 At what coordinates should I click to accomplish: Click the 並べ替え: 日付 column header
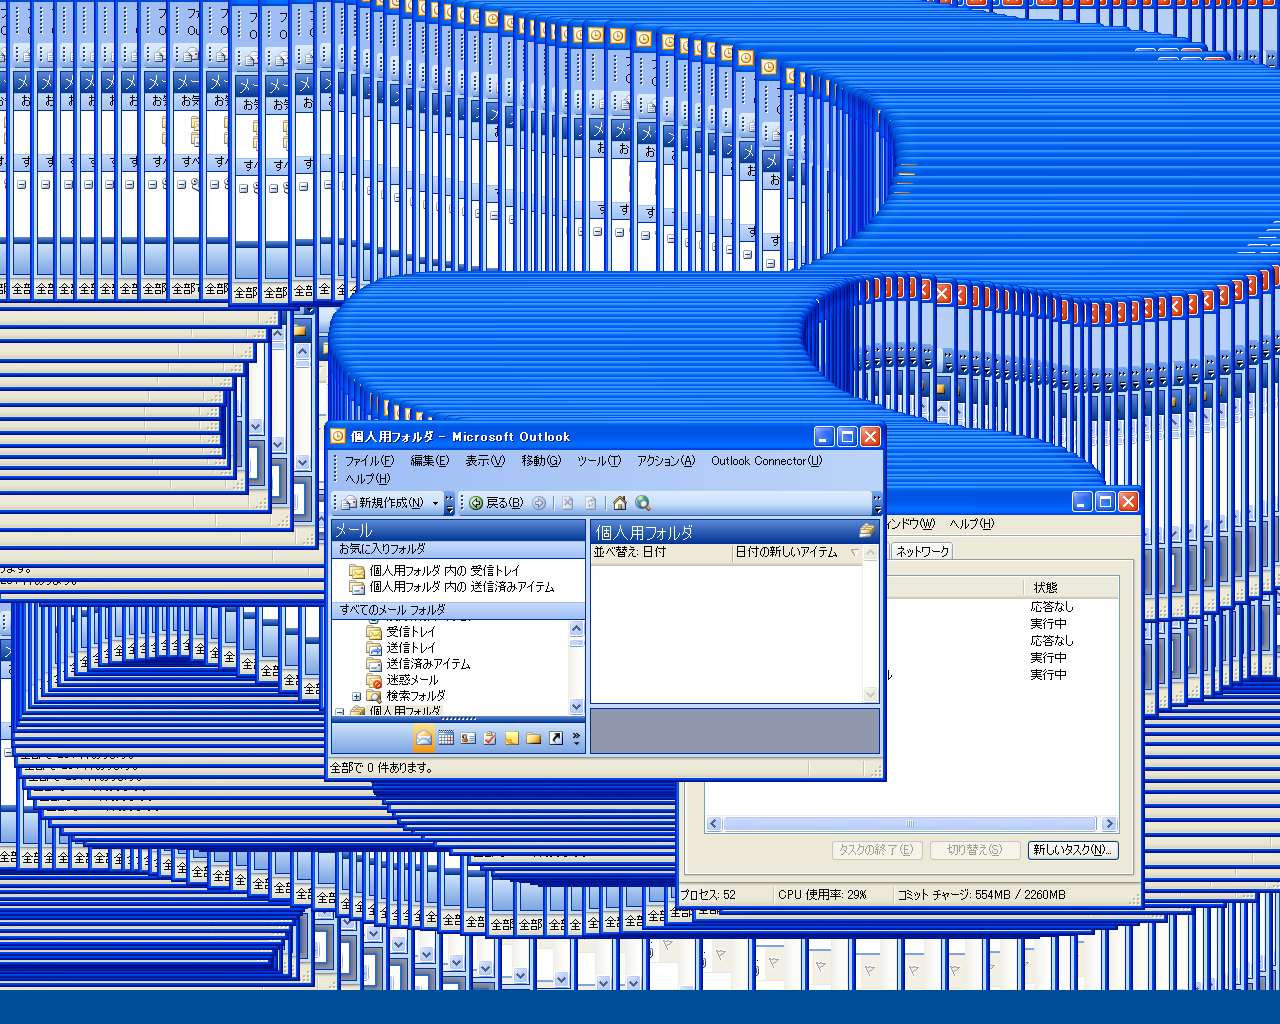(661, 552)
